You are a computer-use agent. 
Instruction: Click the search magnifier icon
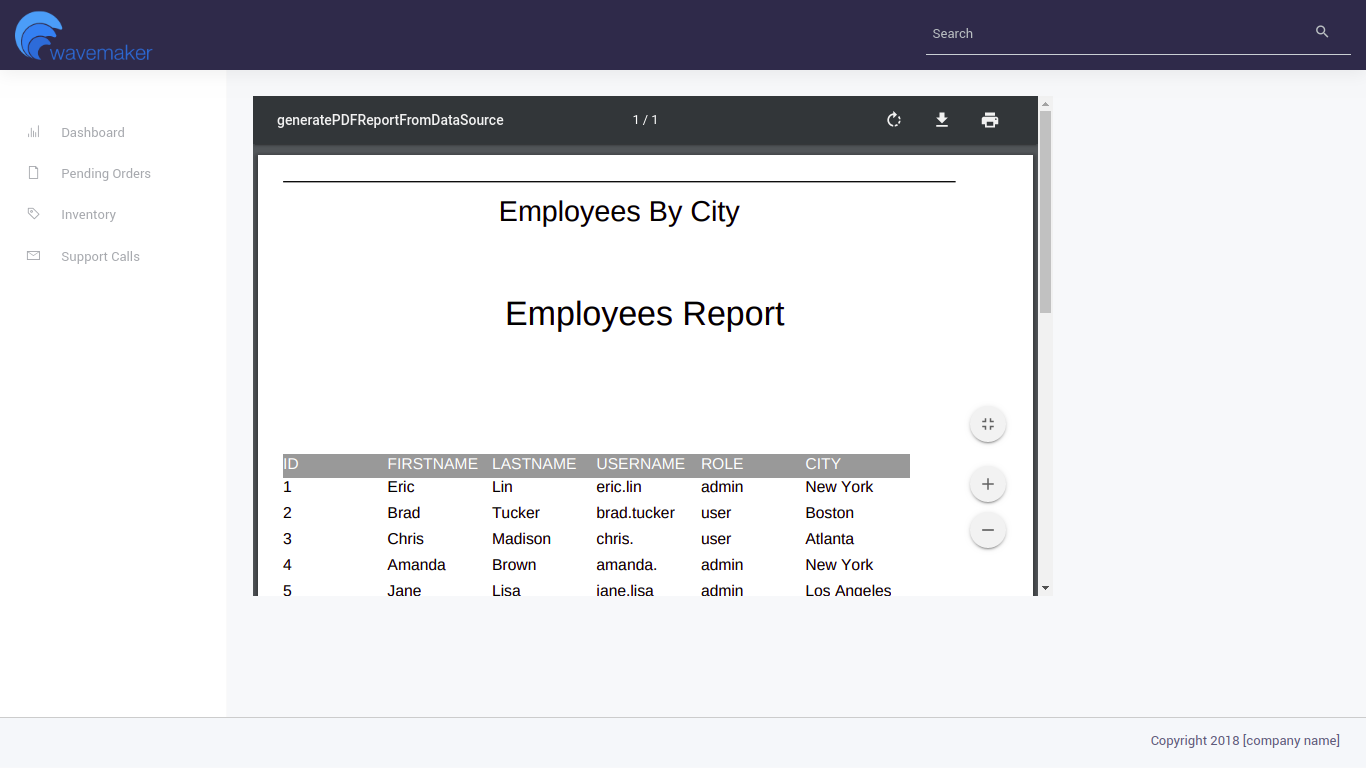1322,32
